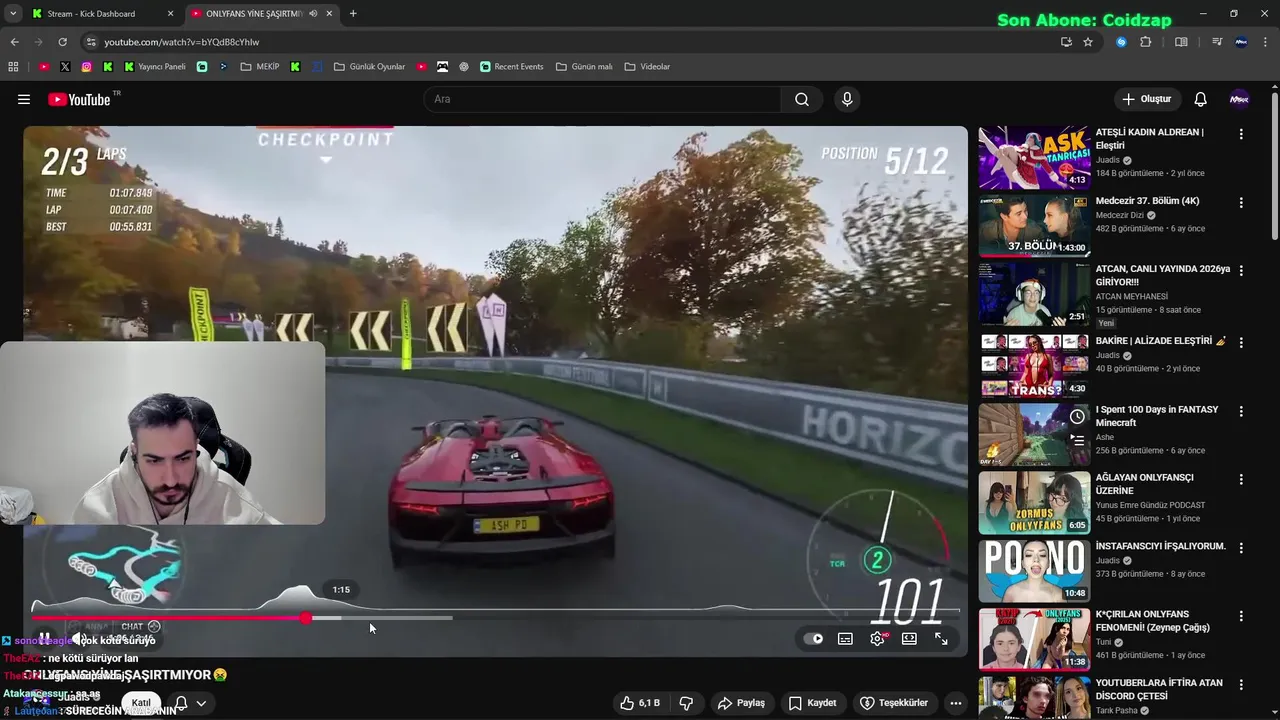Install app using the address bar icon
This screenshot has width=1280, height=720.
[x=1066, y=42]
